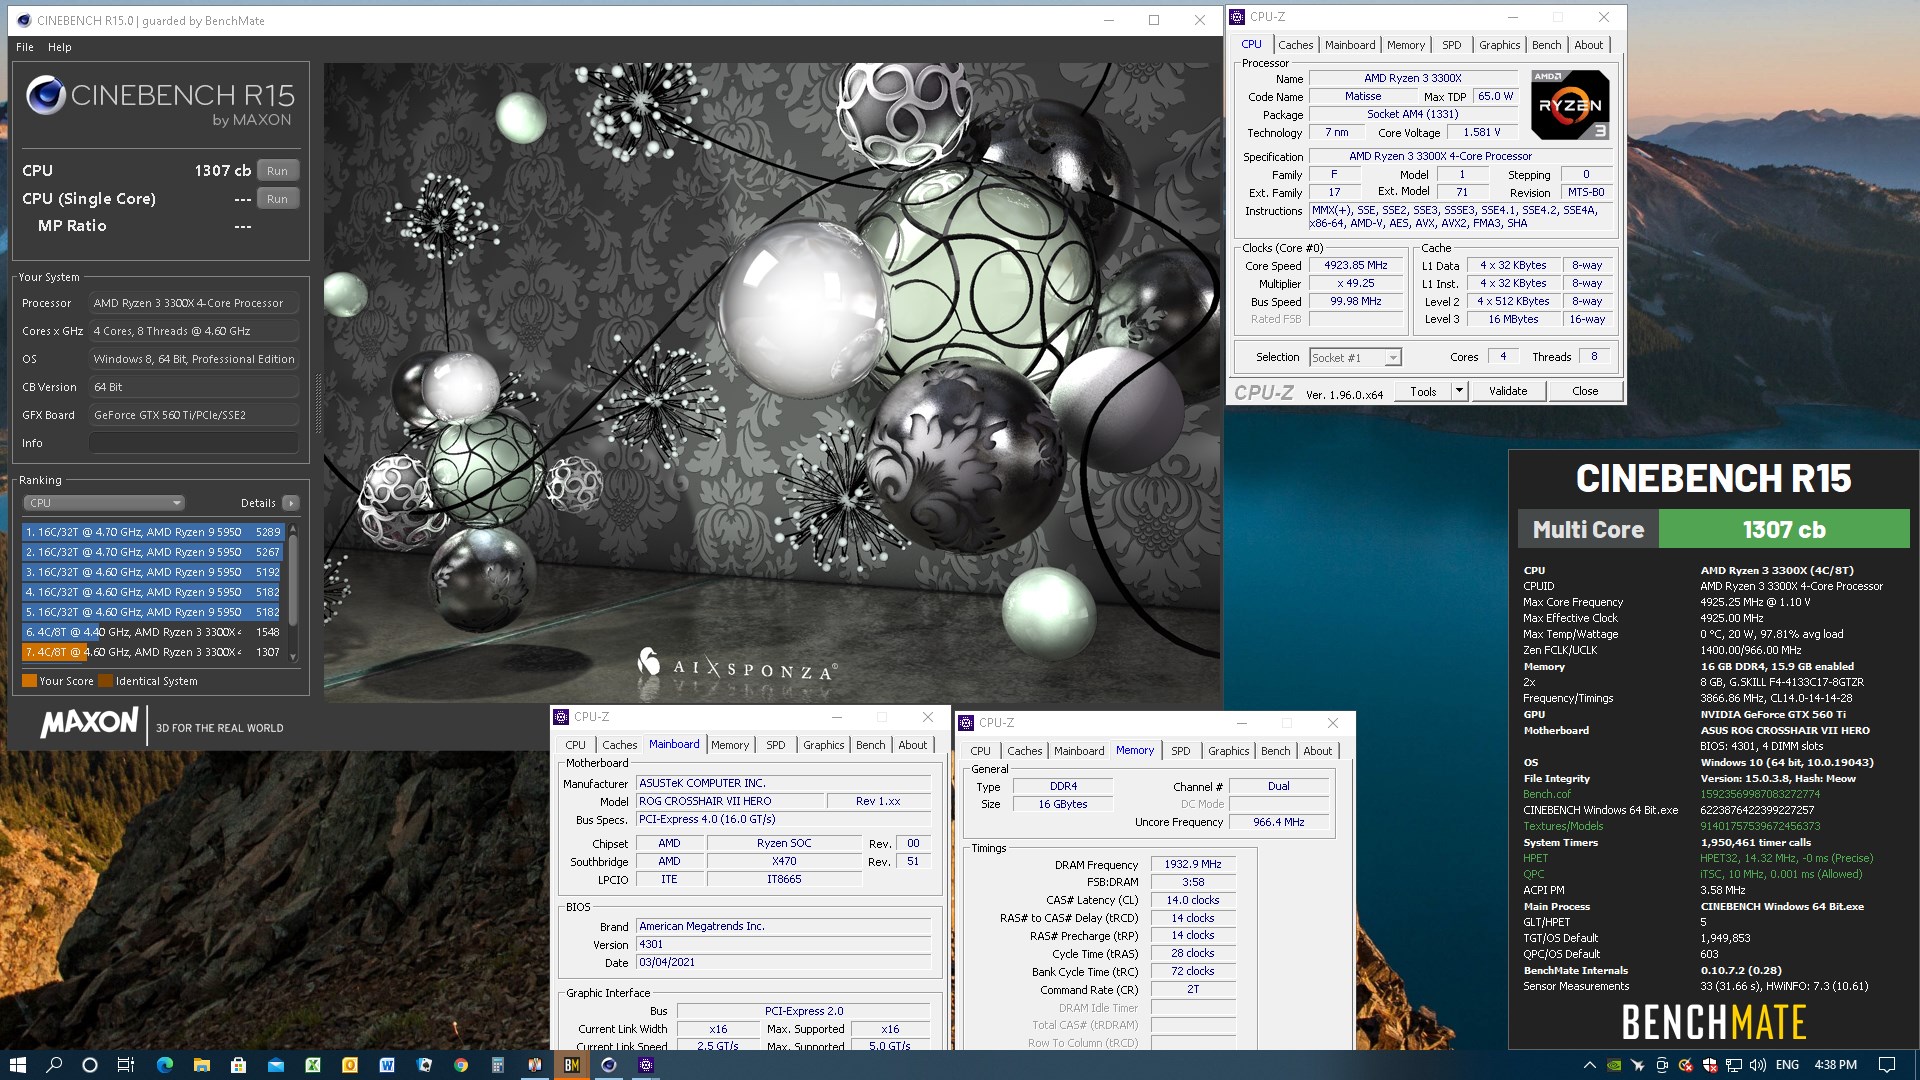Click the empty Info field in Your System

click(194, 443)
